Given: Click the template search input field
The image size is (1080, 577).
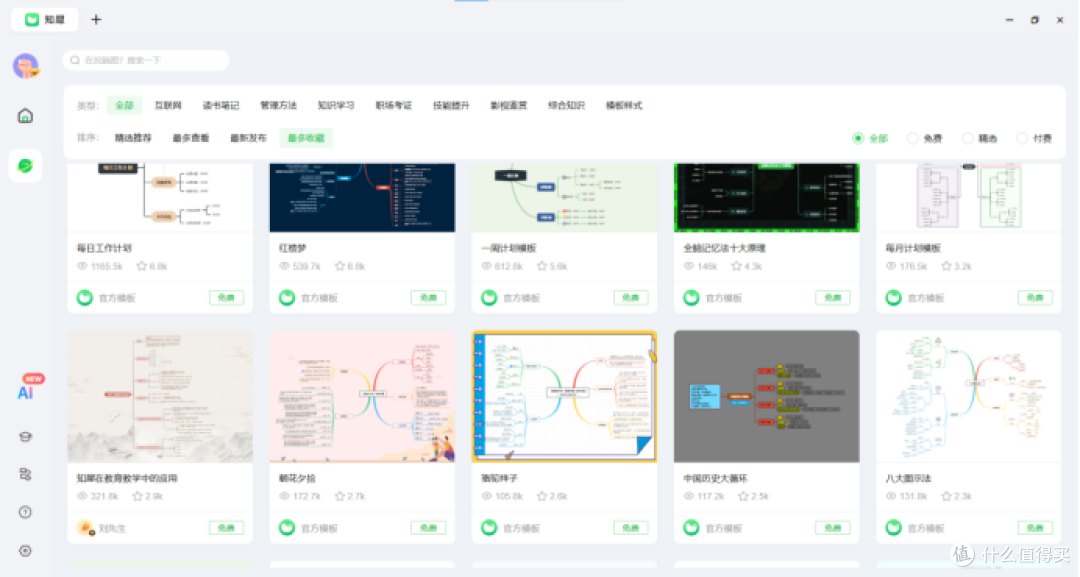Looking at the screenshot, I should tap(146, 61).
